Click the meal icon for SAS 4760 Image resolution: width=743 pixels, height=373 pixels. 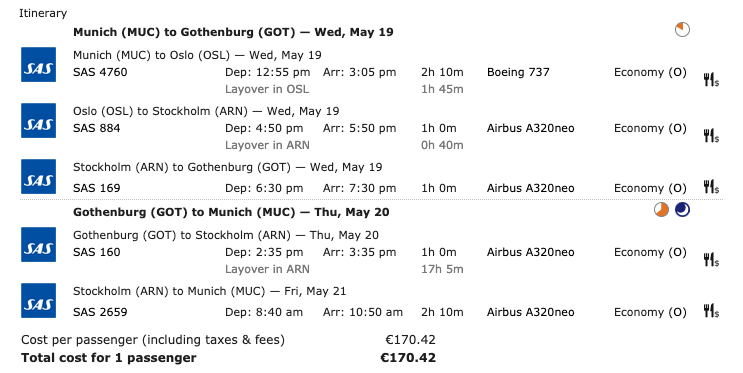point(711,80)
